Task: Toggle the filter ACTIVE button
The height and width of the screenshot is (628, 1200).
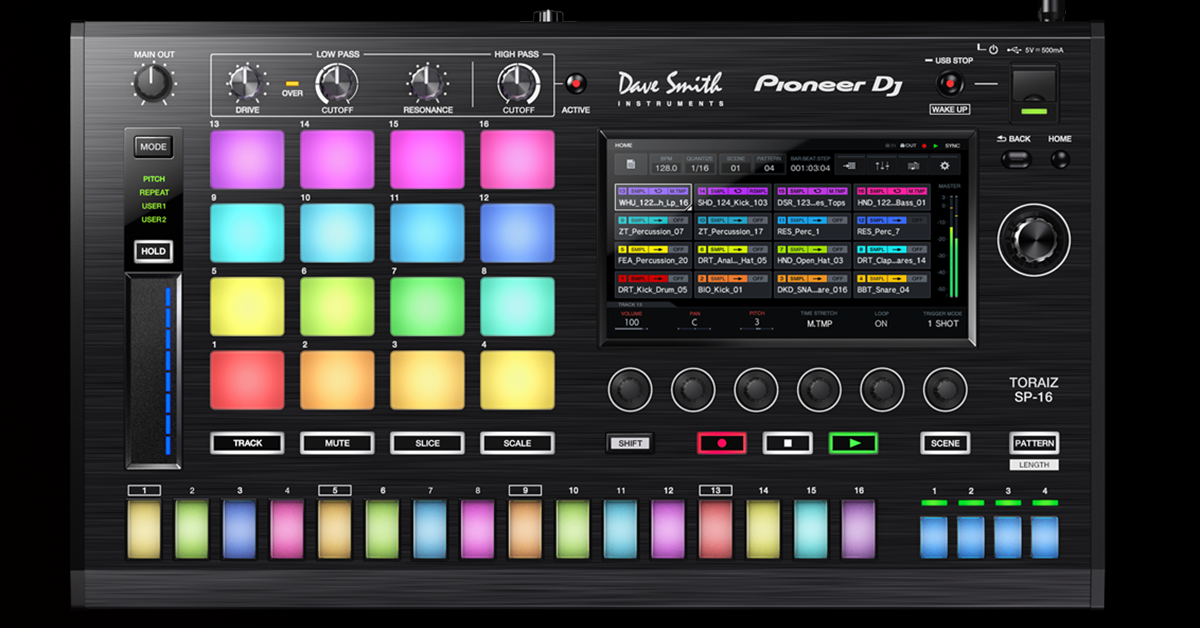Action: tap(575, 84)
